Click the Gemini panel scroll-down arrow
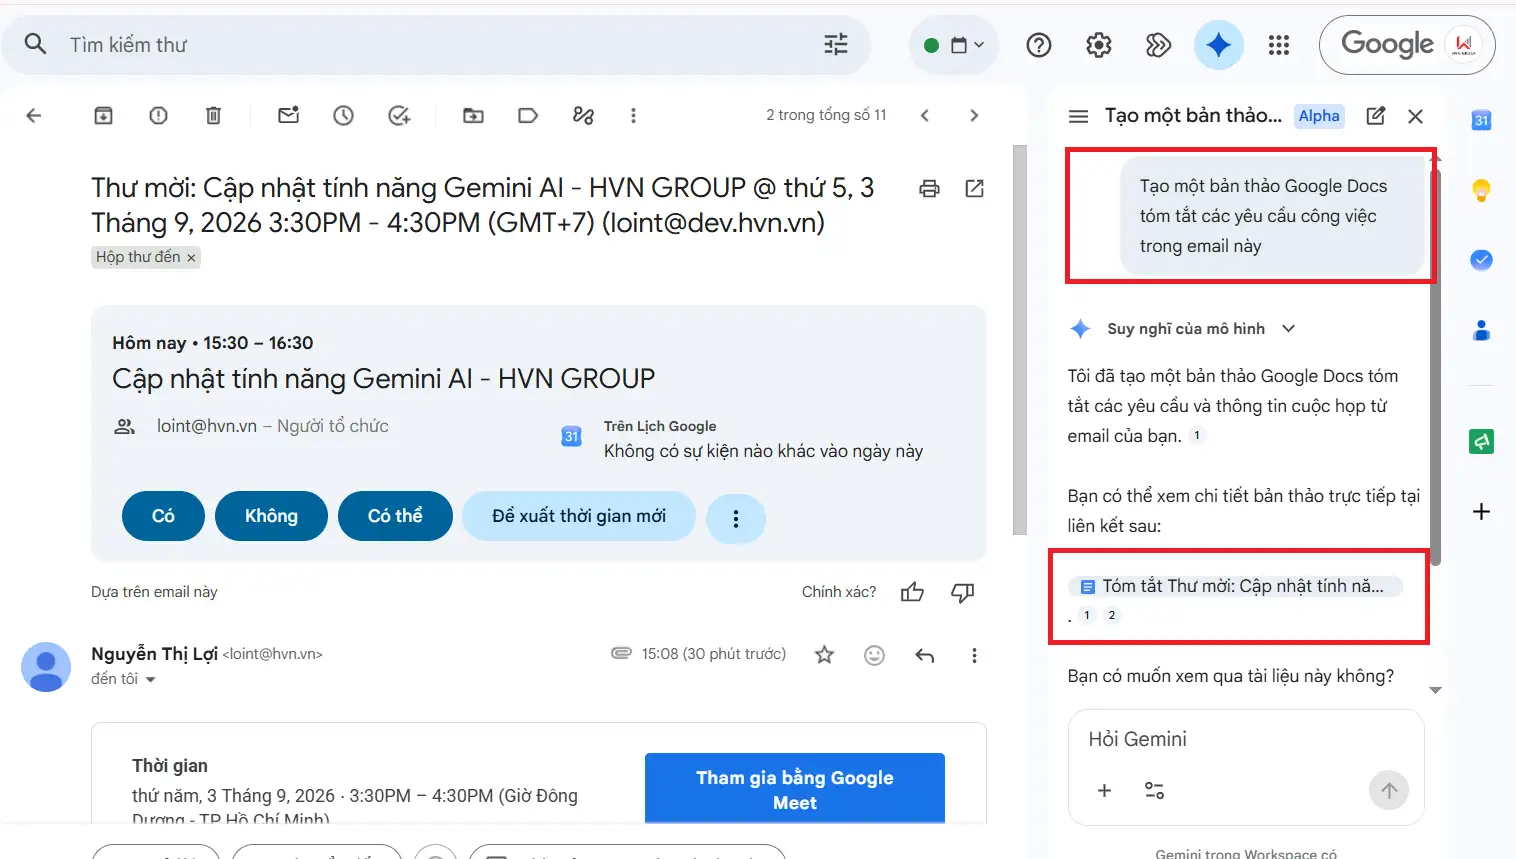 (1435, 690)
